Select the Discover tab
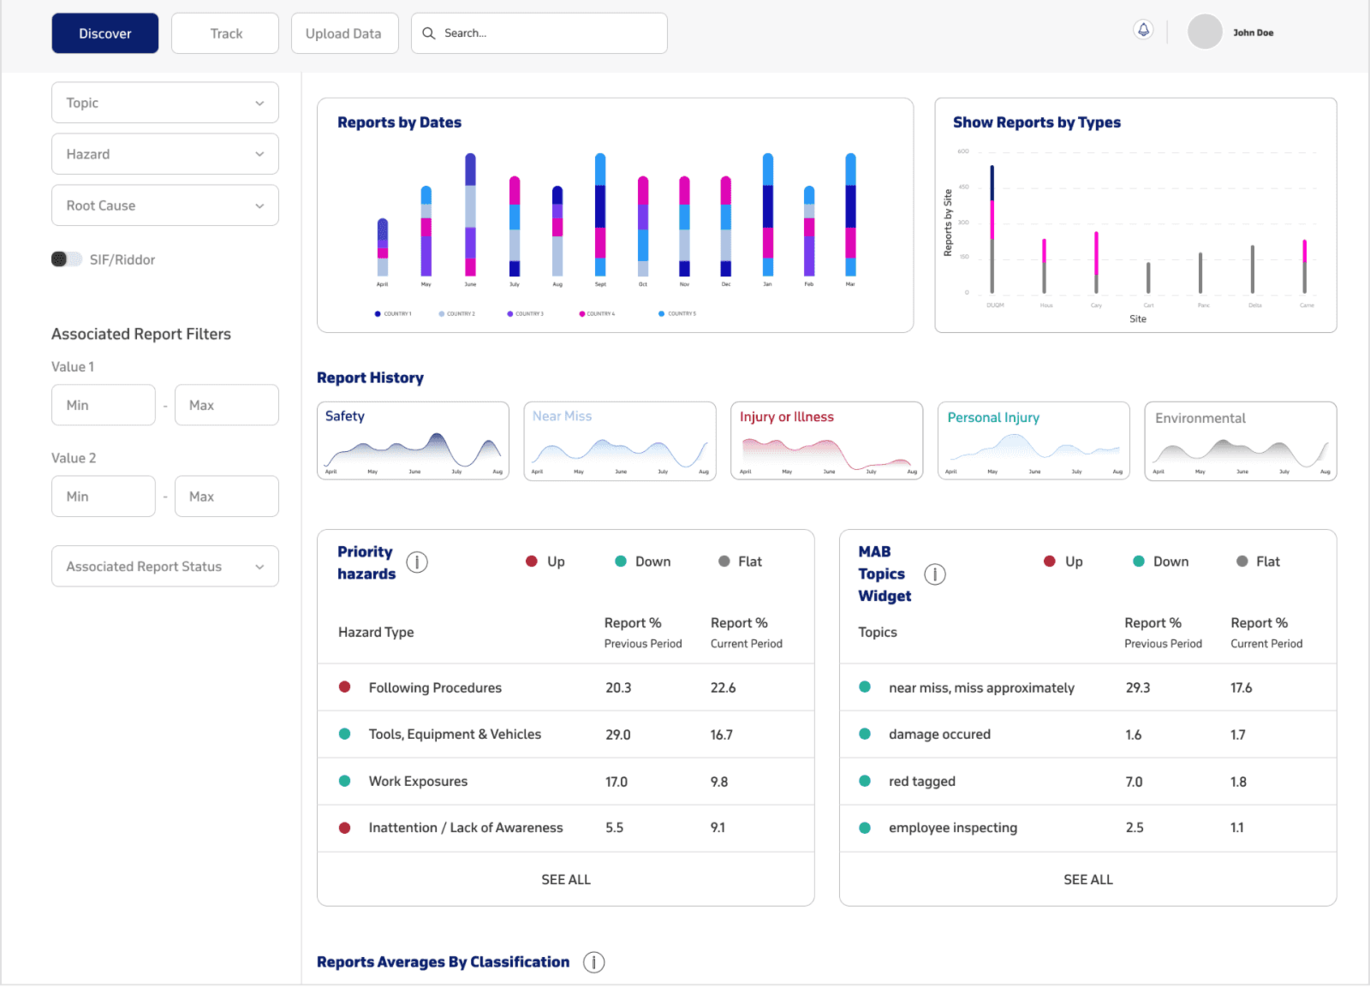 [x=104, y=33]
